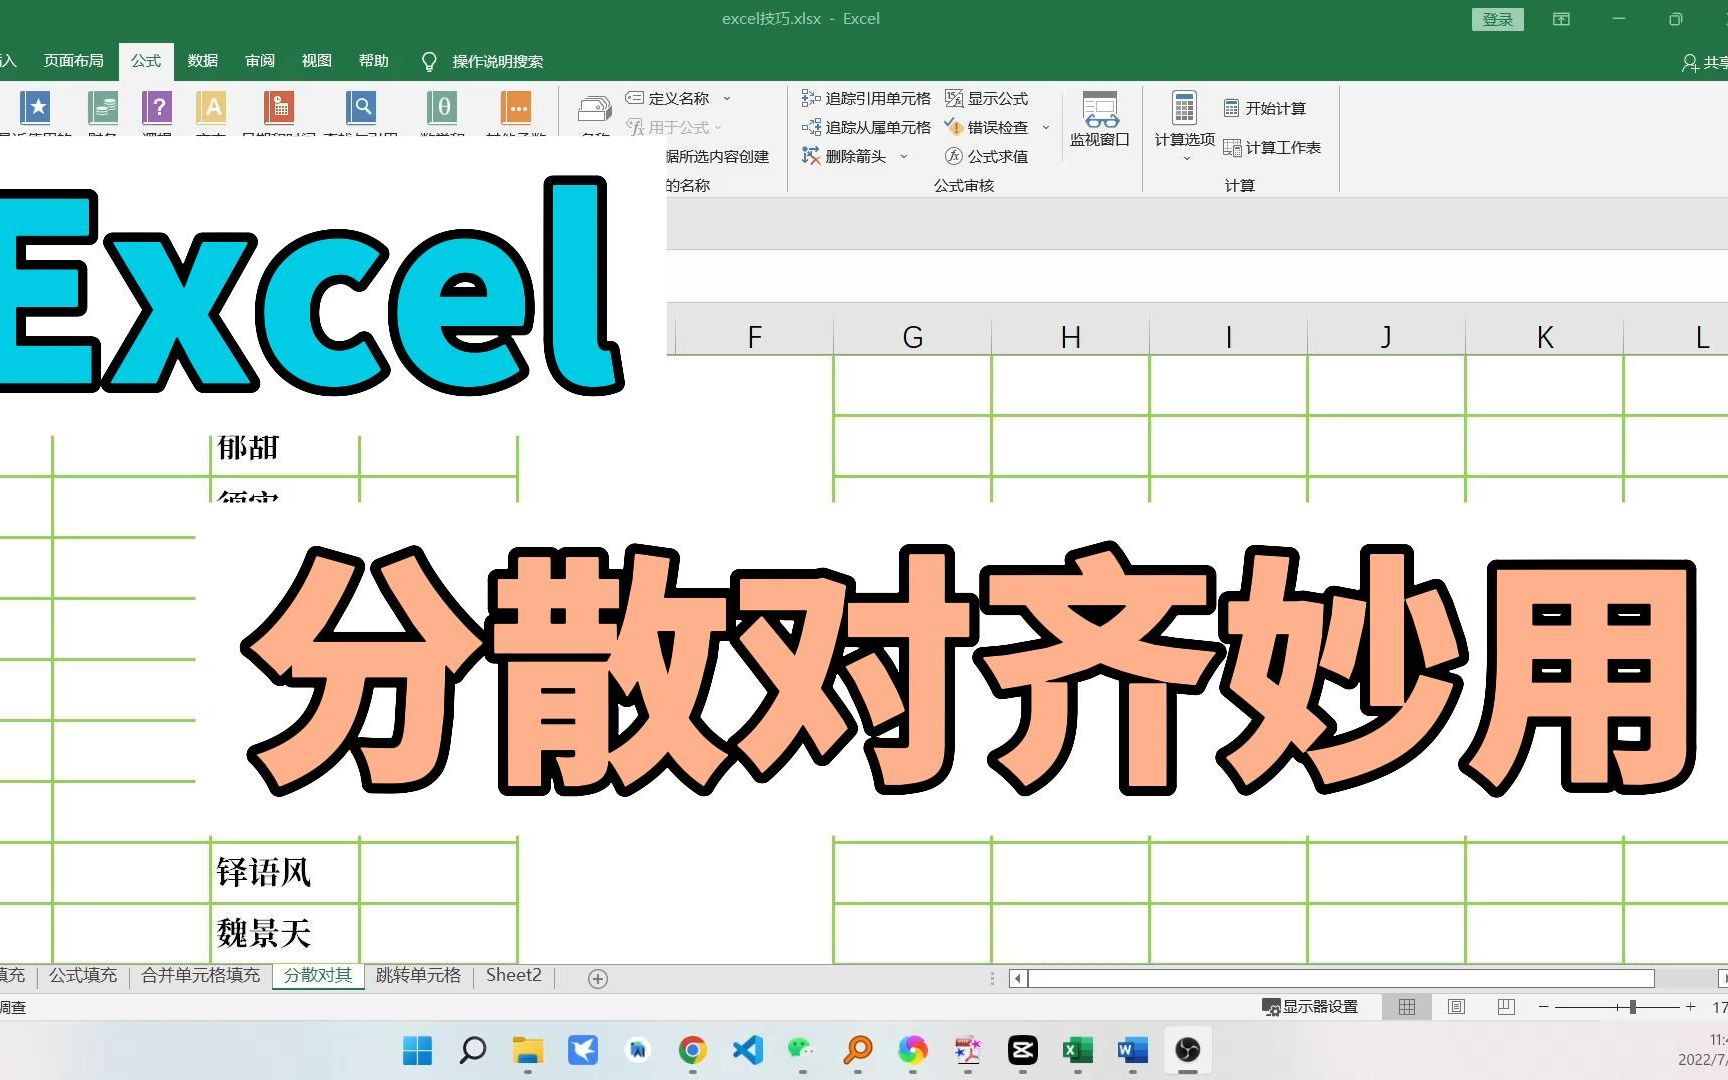The width and height of the screenshot is (1728, 1080).
Task: Open the Math & Trig functions icon
Action: click(443, 107)
